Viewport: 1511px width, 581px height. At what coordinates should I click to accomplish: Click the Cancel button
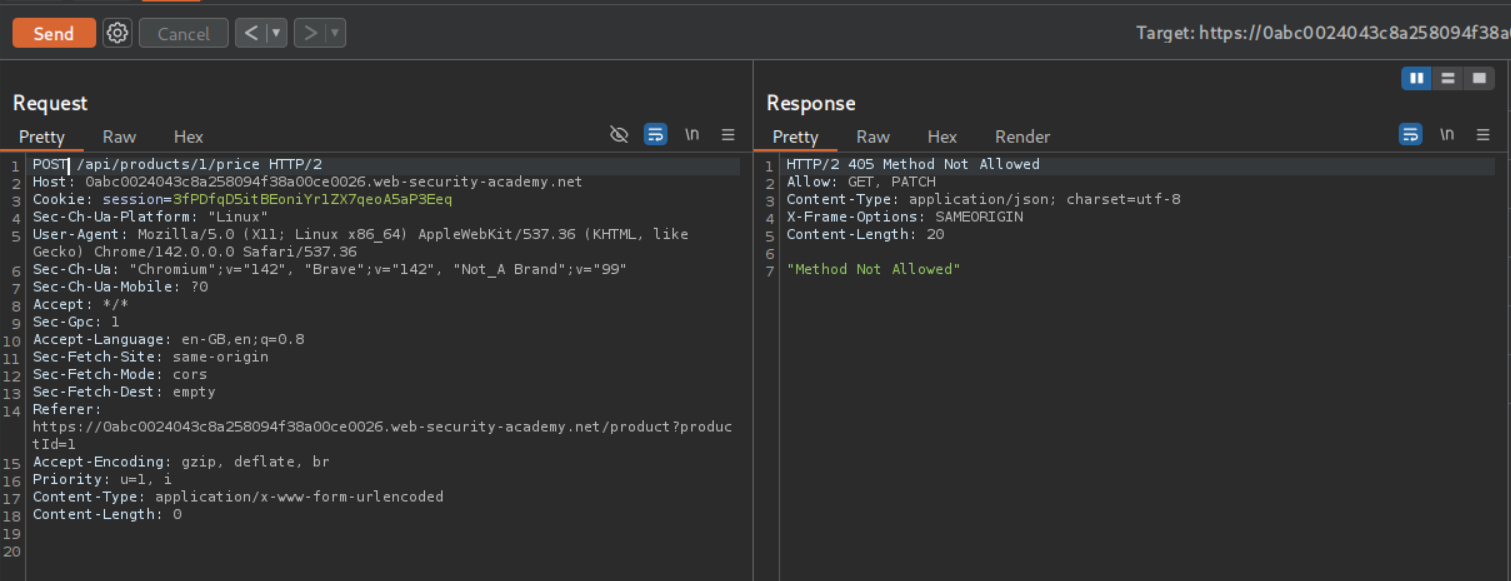[x=183, y=33]
